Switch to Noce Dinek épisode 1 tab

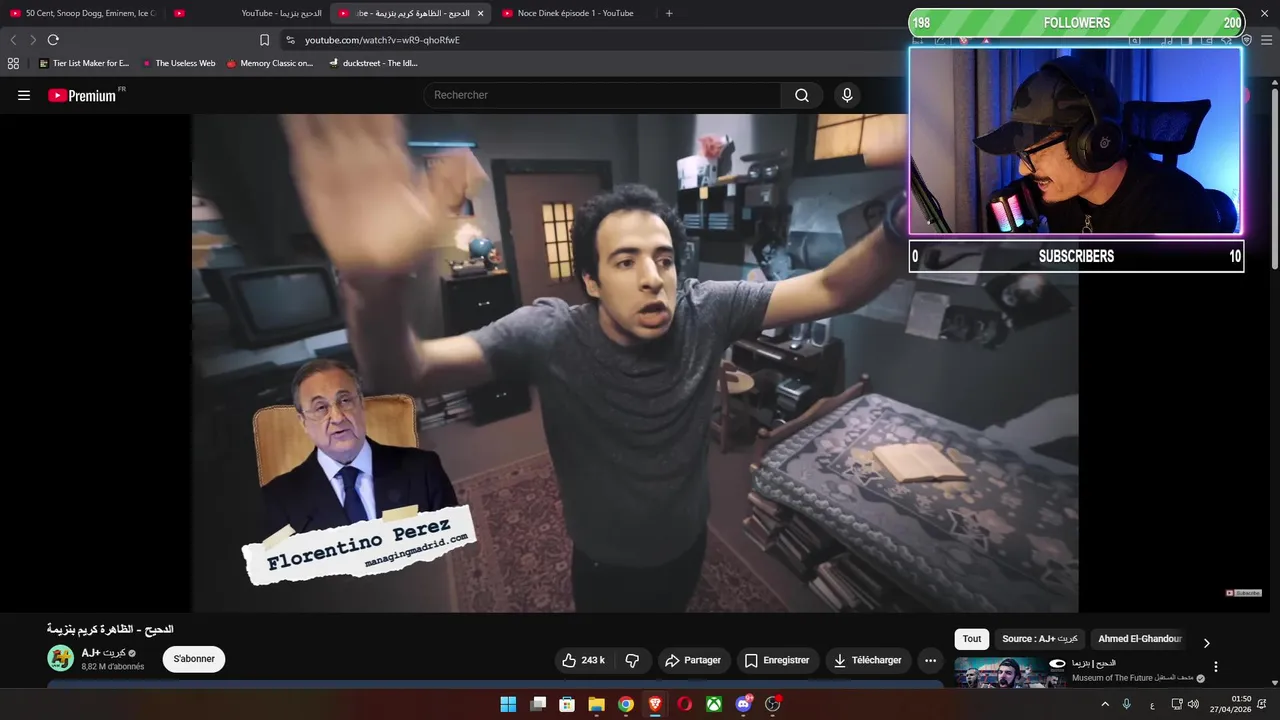pyautogui.click(x=575, y=13)
